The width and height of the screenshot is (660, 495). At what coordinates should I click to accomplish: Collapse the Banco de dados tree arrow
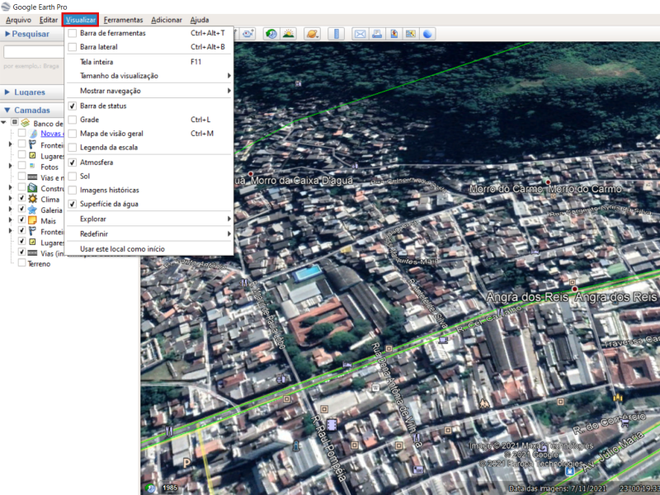4,122
